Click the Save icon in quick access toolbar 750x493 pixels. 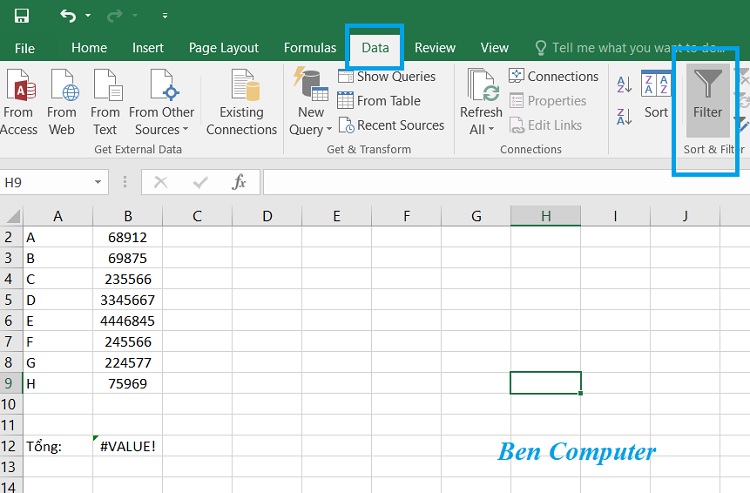point(22,16)
